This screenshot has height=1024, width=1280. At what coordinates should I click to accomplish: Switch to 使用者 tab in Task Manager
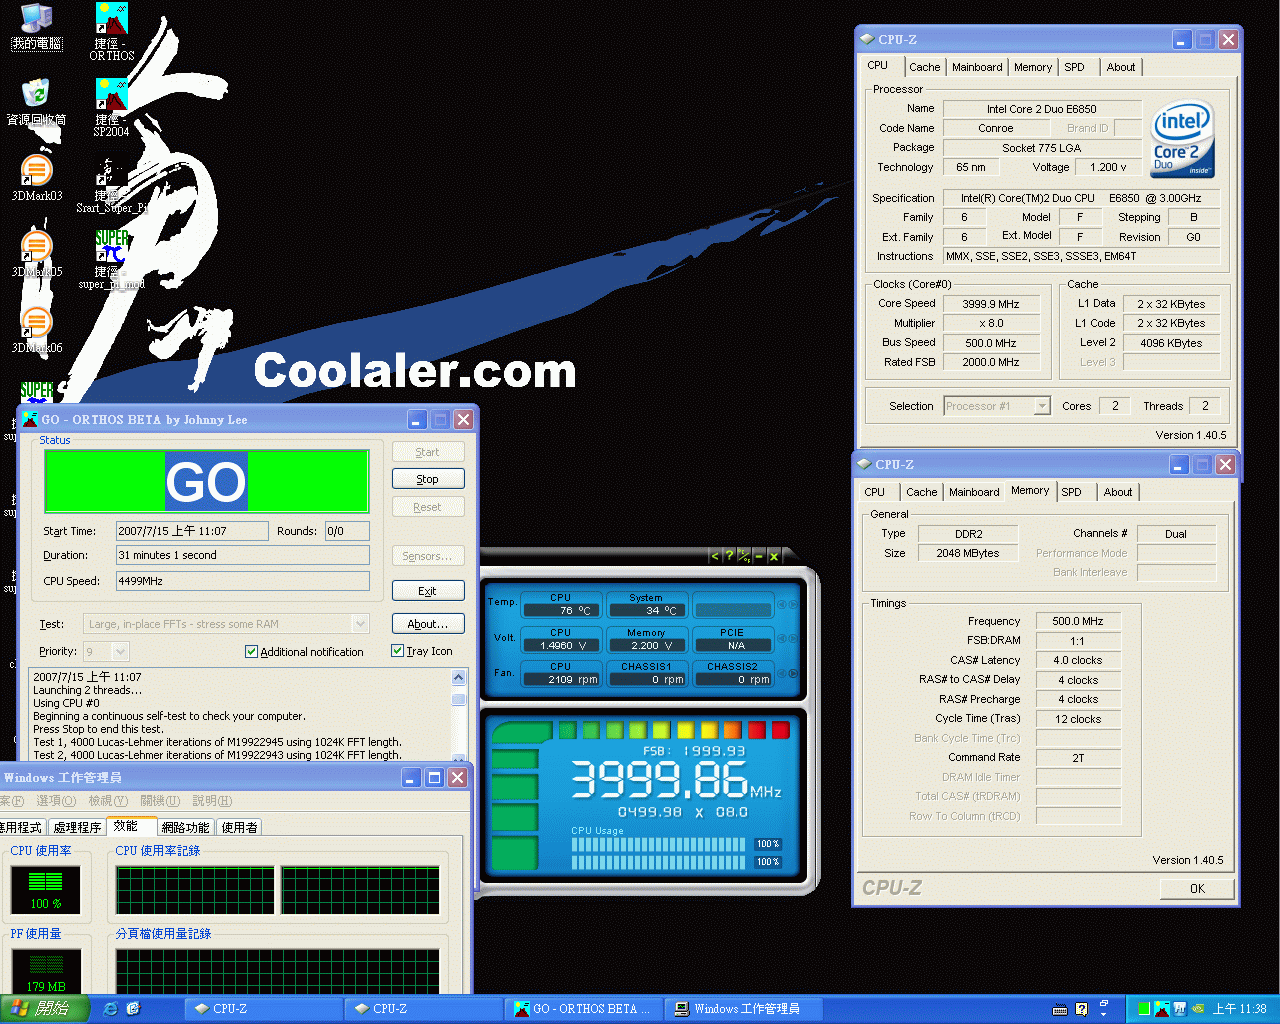(x=239, y=827)
